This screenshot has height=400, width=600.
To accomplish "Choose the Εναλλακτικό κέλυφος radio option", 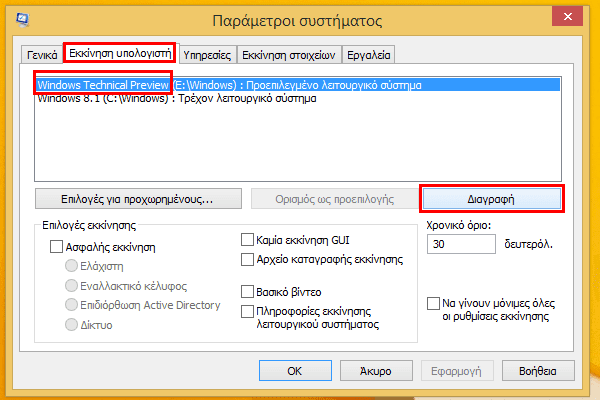I will pyautogui.click(x=71, y=286).
